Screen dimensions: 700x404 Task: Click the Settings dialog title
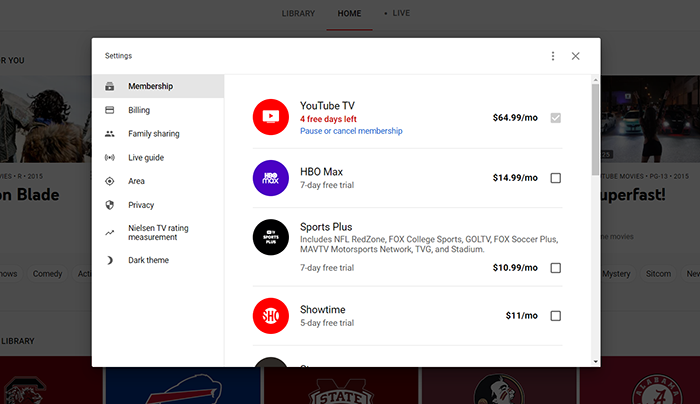[118, 56]
